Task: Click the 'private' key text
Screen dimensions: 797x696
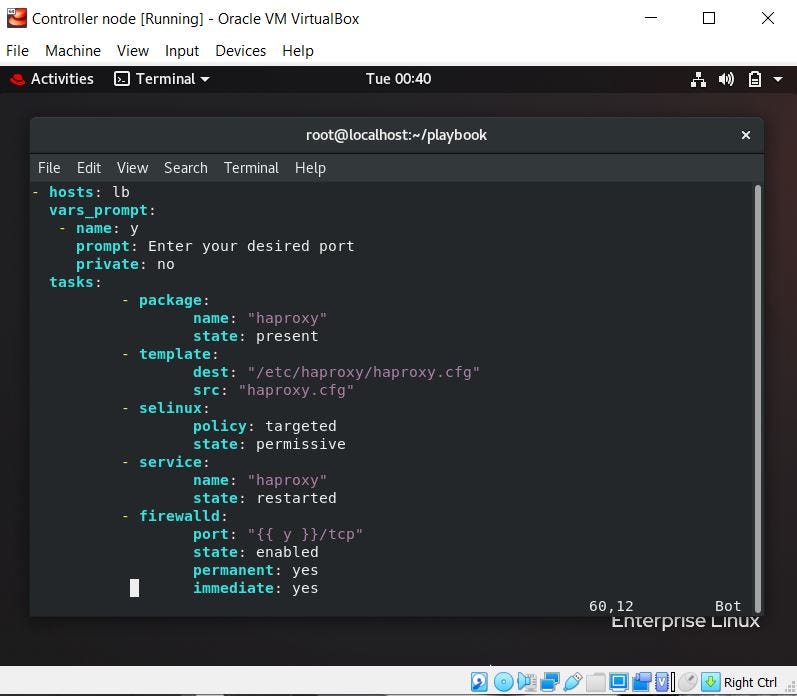Action: coord(107,264)
